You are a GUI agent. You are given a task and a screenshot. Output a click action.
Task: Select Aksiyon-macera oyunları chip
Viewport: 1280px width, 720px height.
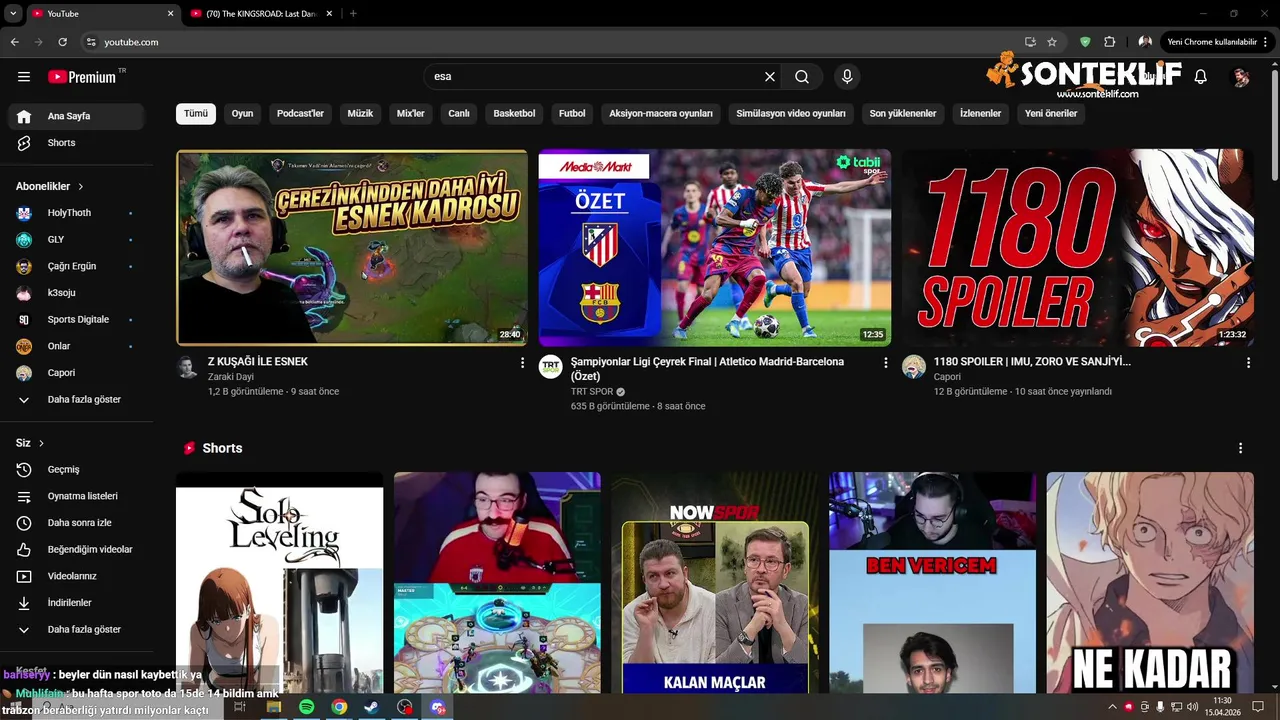click(661, 114)
